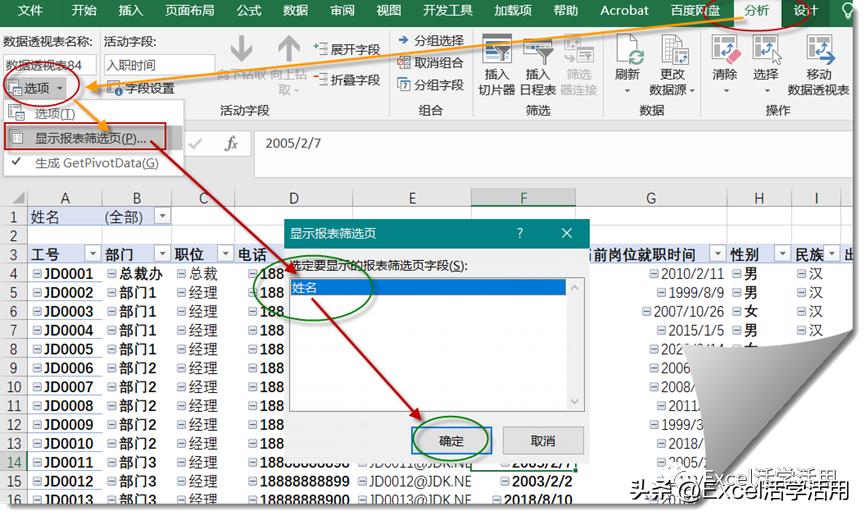Click the 向上钻取 up arrow icon

[x=289, y=50]
